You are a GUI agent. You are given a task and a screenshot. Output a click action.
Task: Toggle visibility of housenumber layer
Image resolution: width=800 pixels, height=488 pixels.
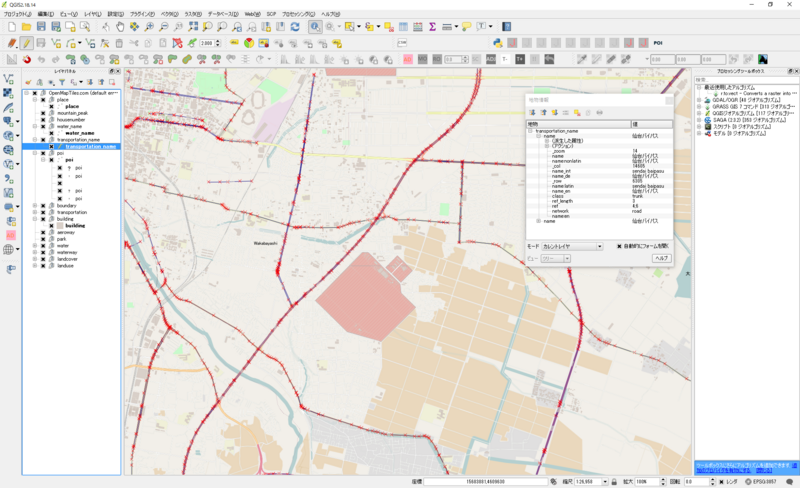[x=43, y=119]
